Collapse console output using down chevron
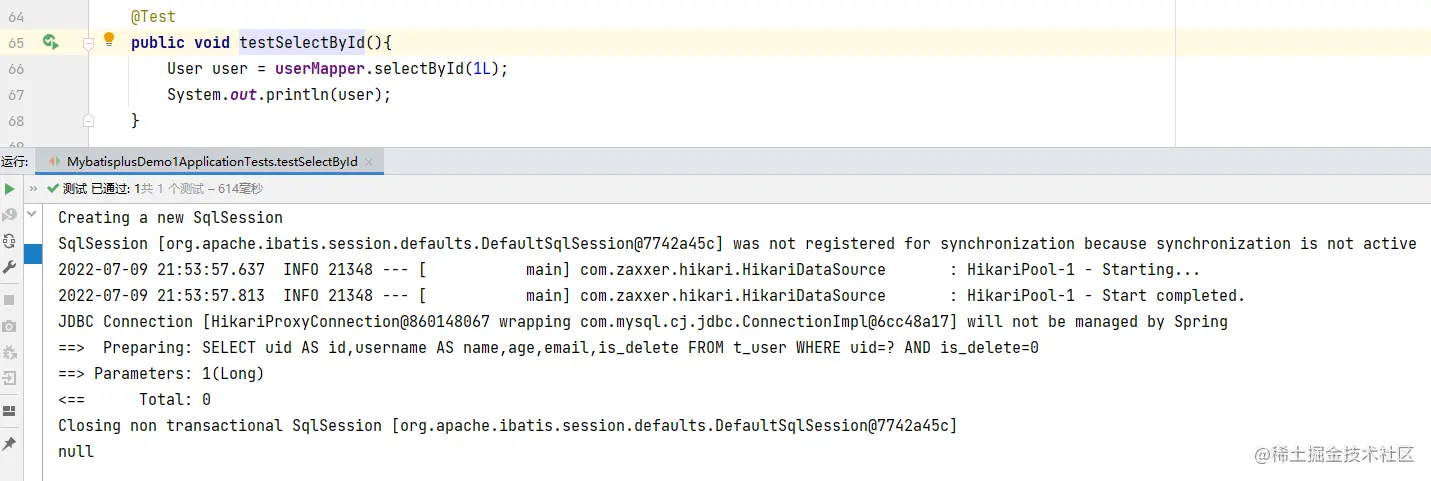This screenshot has width=1431, height=481. [x=32, y=214]
